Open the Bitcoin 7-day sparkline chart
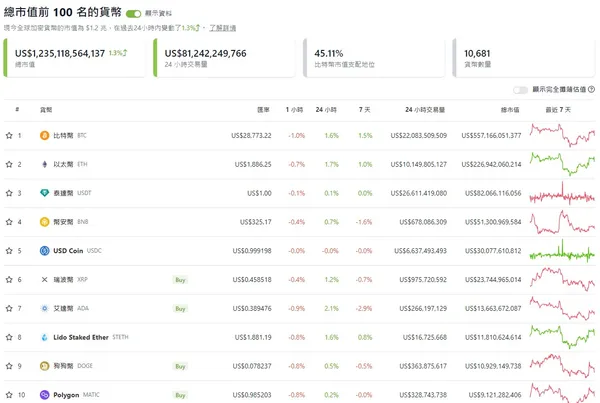 [x=562, y=135]
